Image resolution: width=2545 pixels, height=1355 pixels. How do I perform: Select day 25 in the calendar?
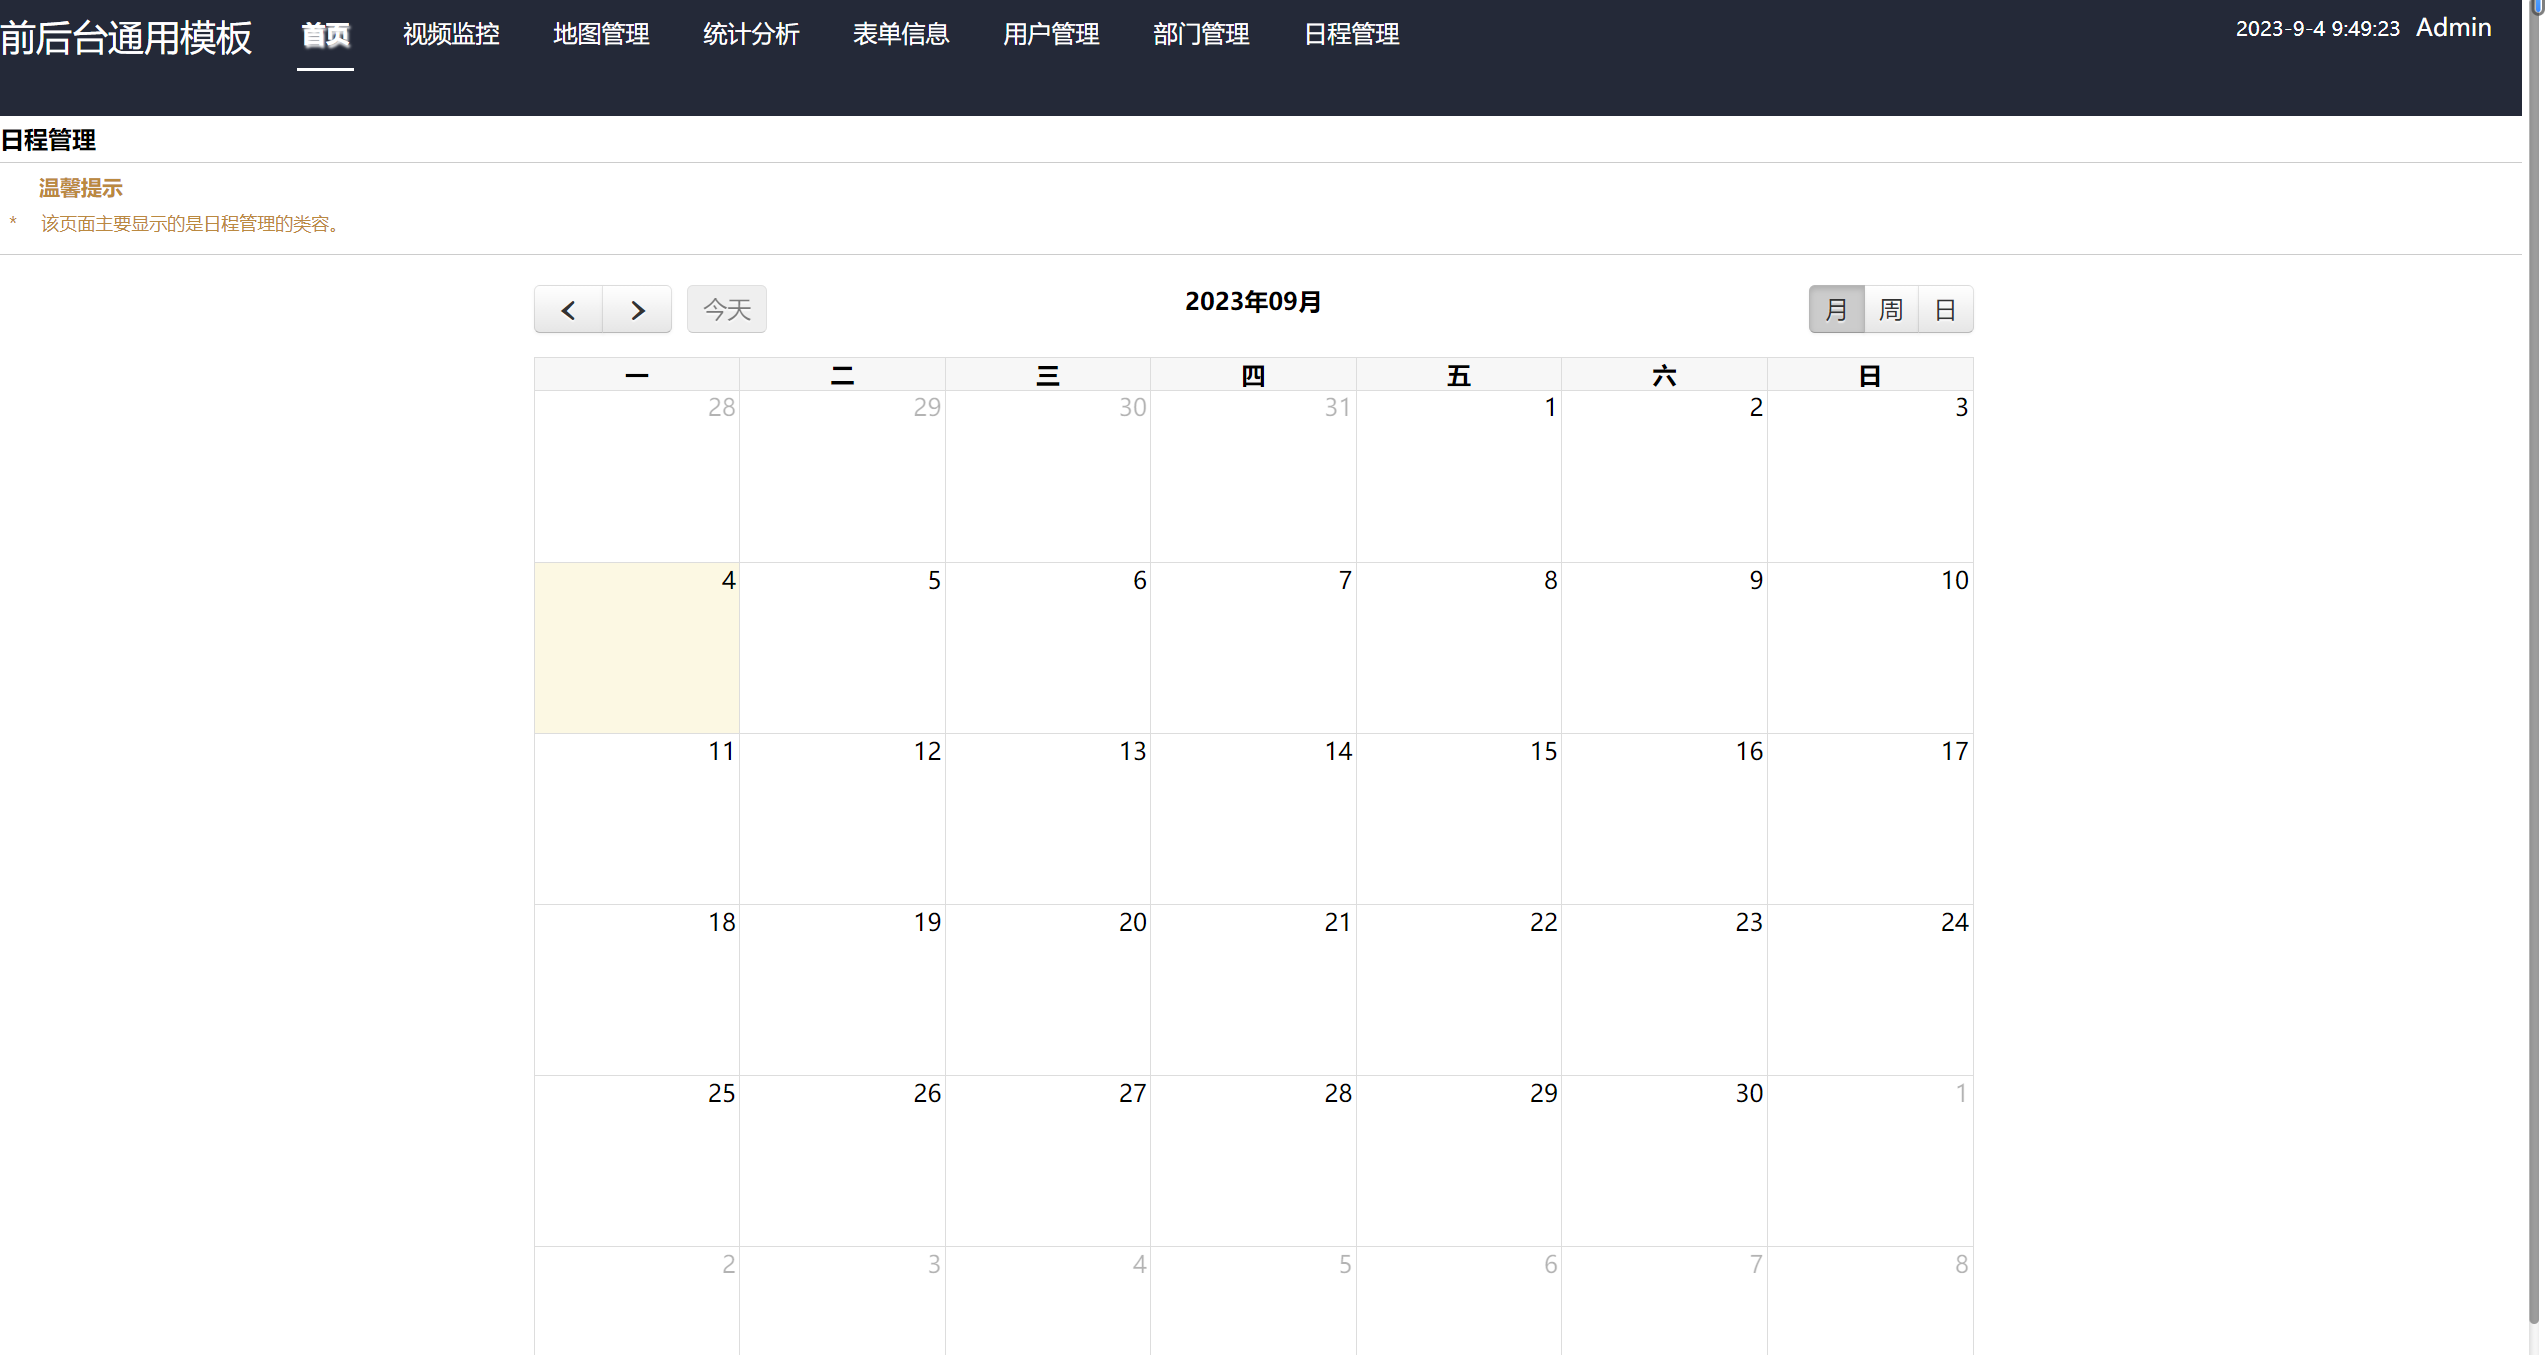pyautogui.click(x=637, y=1161)
